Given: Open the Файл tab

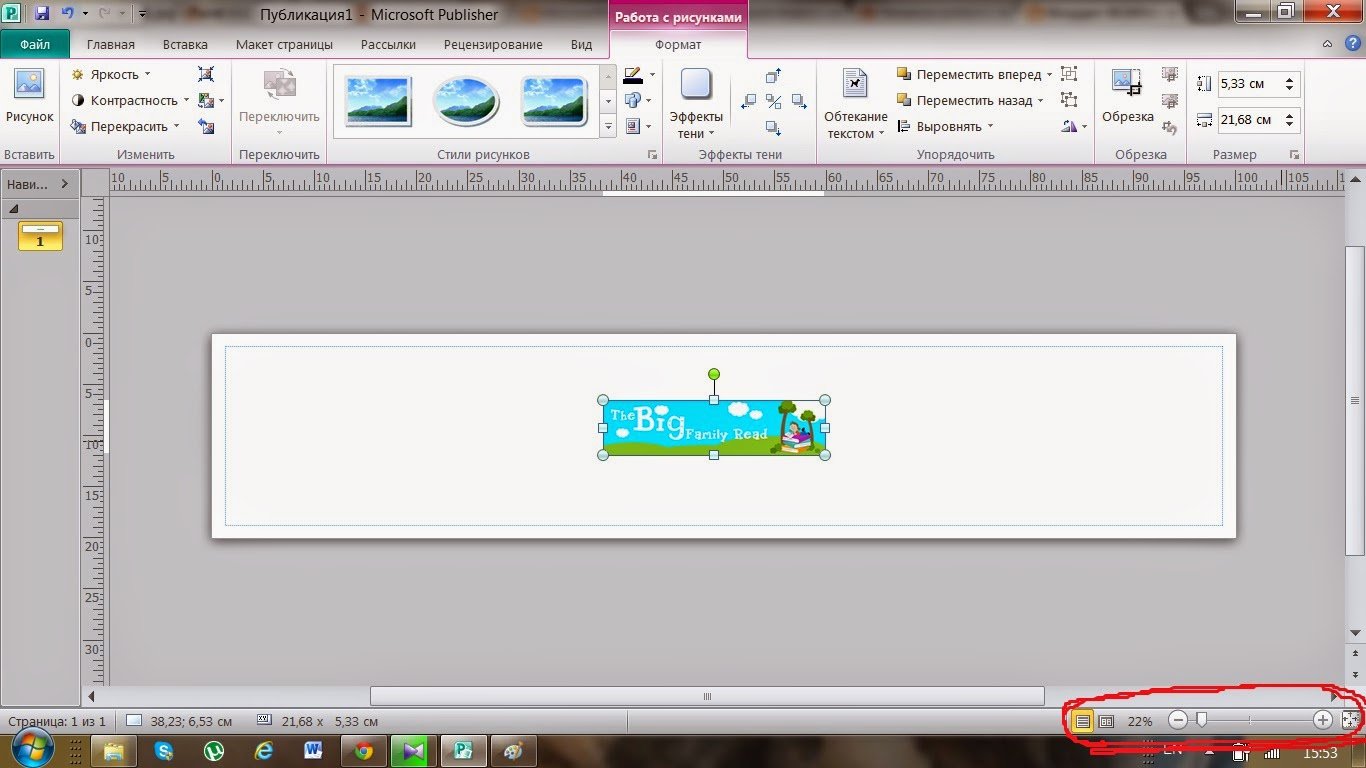Looking at the screenshot, I should tap(35, 44).
